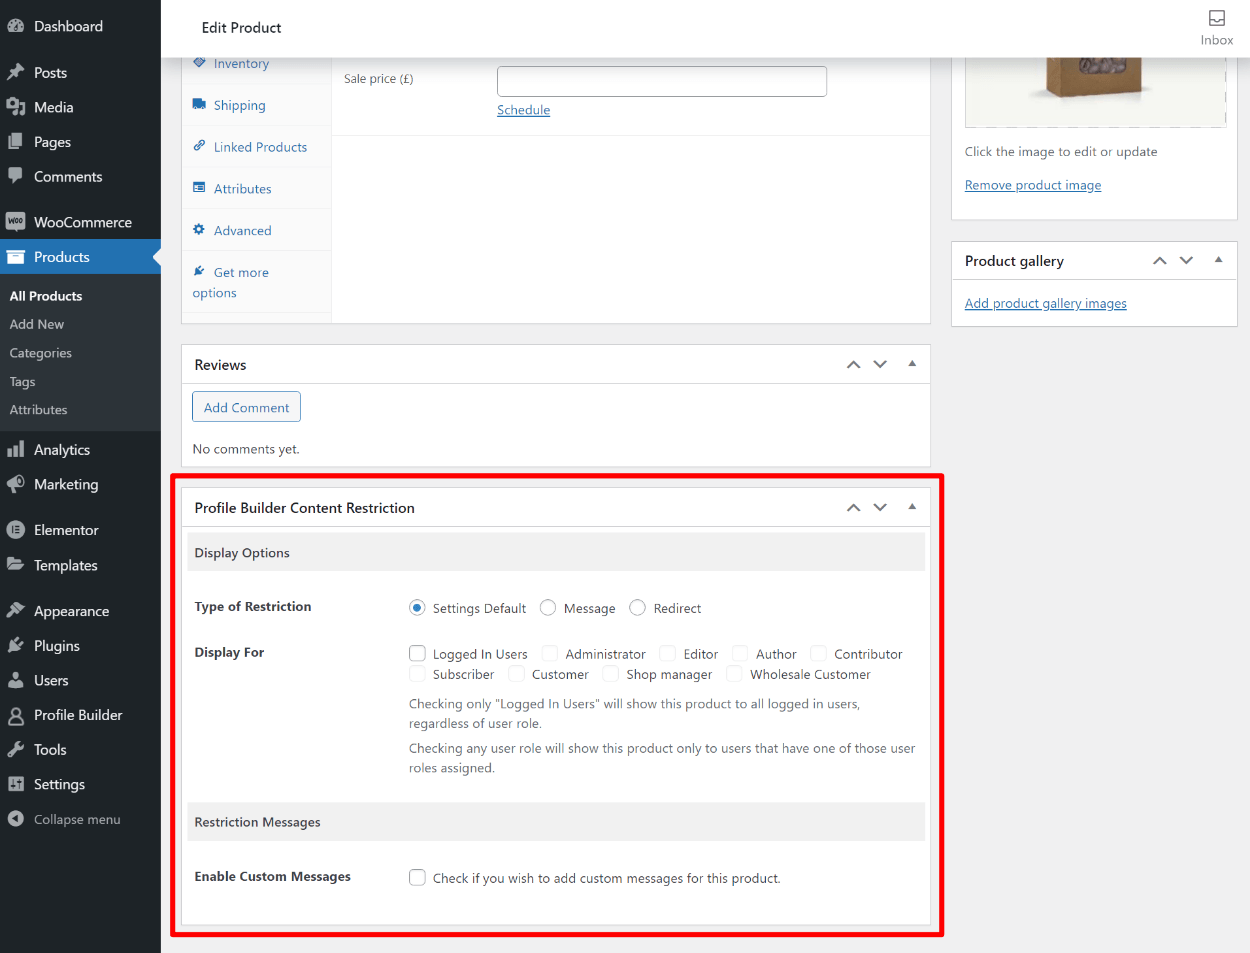The image size is (1250, 953).
Task: Check the Editor role box
Action: 668,653
